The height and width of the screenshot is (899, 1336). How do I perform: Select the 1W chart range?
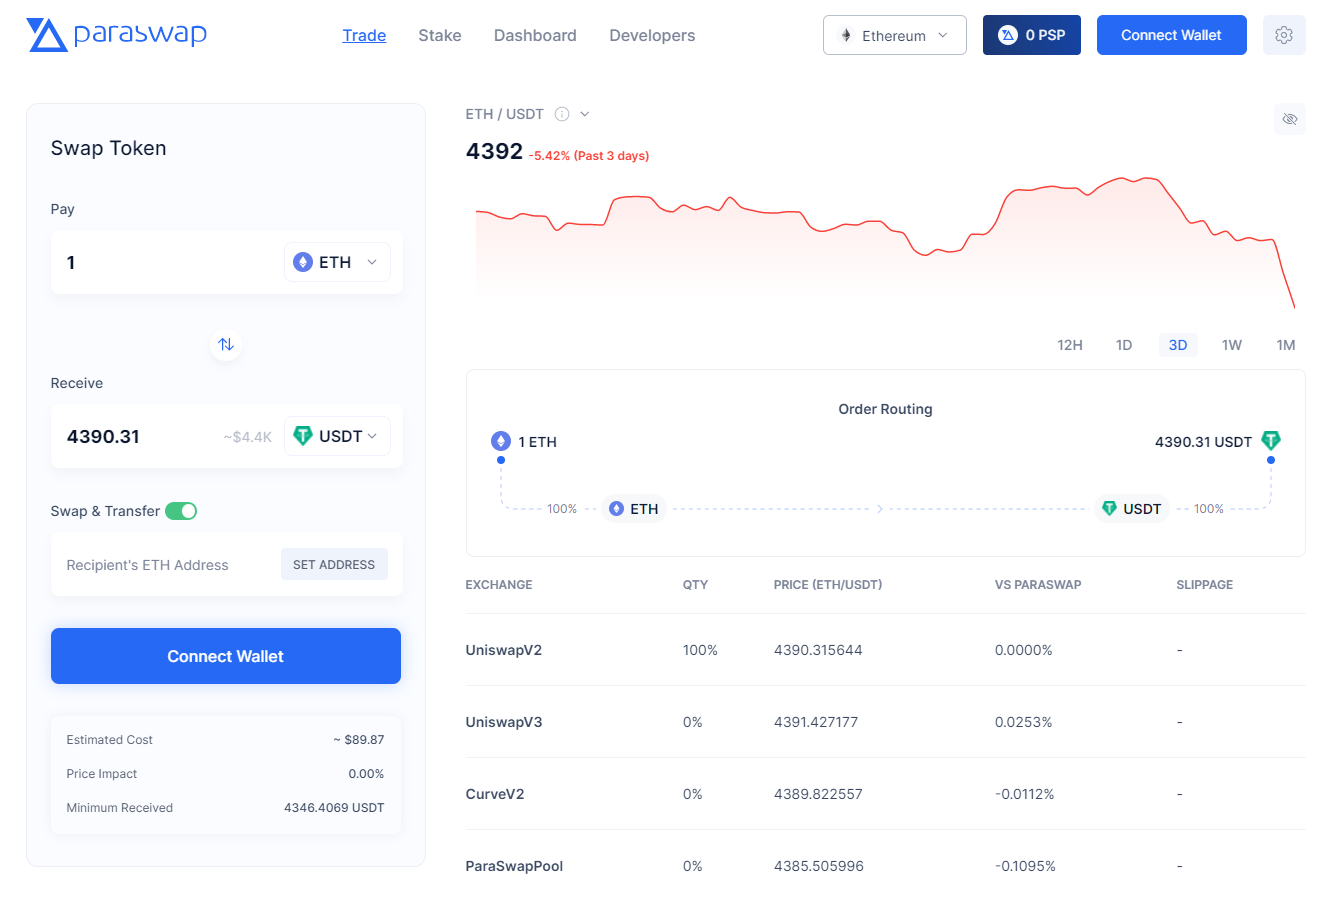click(1232, 345)
